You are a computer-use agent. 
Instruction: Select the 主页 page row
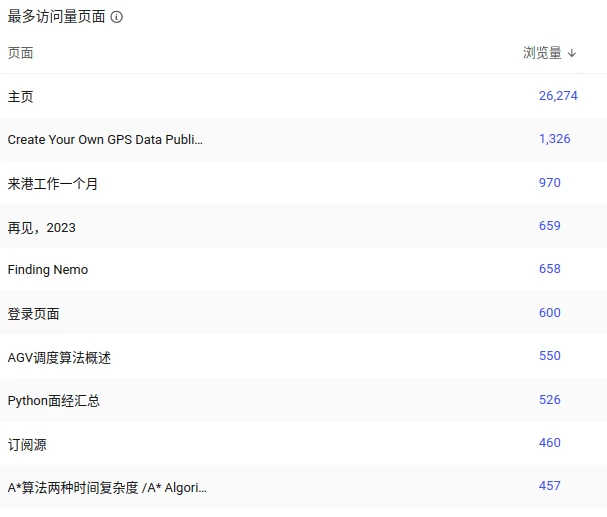point(304,96)
